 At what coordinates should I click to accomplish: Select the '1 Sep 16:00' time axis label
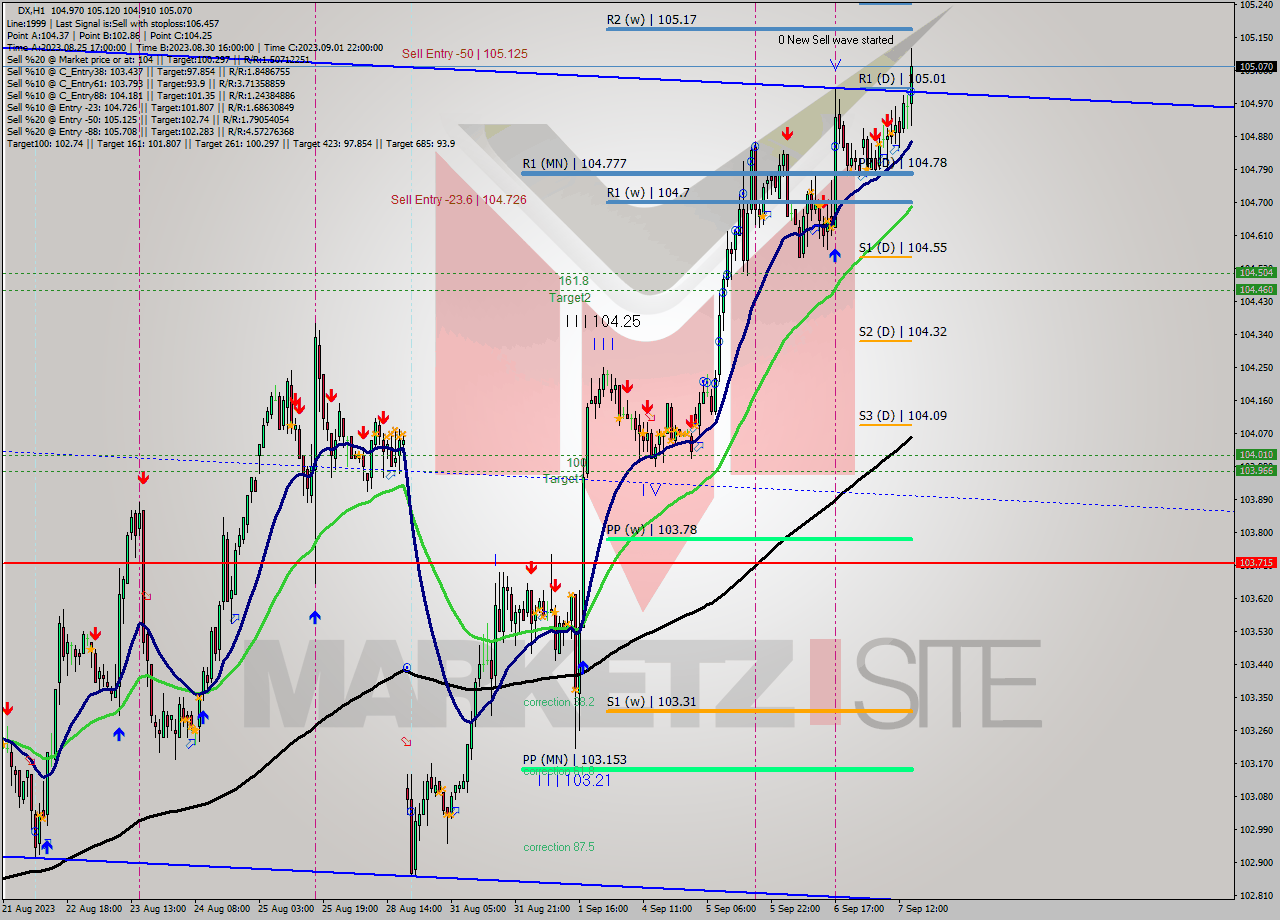pyautogui.click(x=601, y=909)
